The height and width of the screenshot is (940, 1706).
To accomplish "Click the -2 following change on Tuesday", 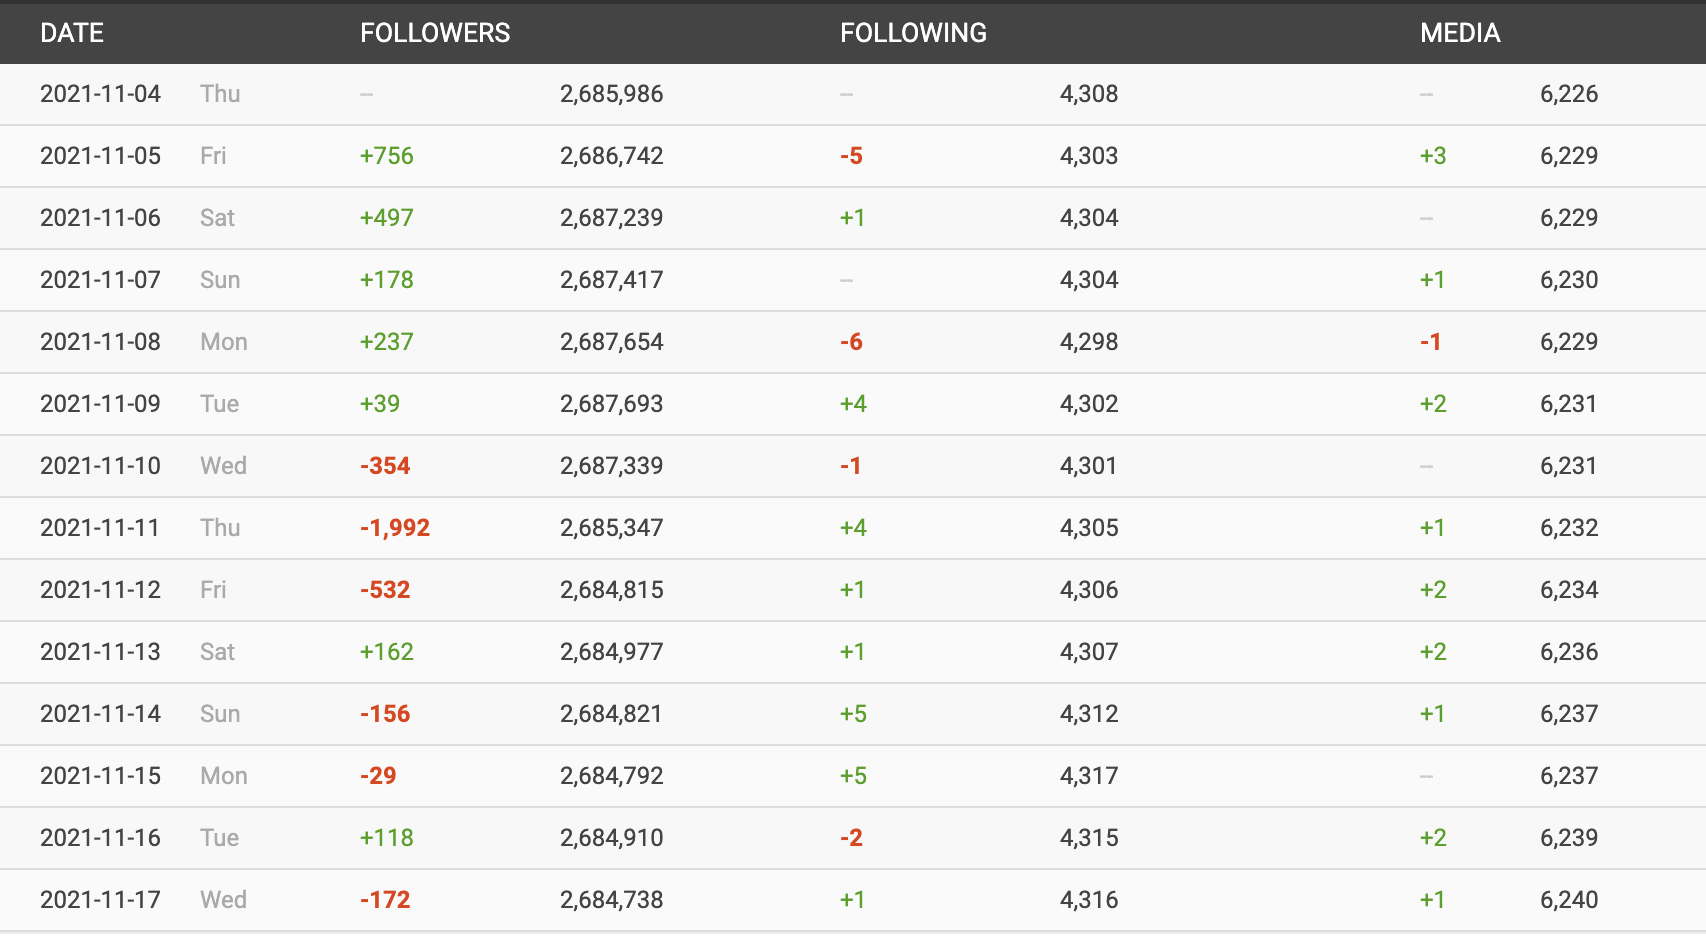I will pyautogui.click(x=851, y=838).
